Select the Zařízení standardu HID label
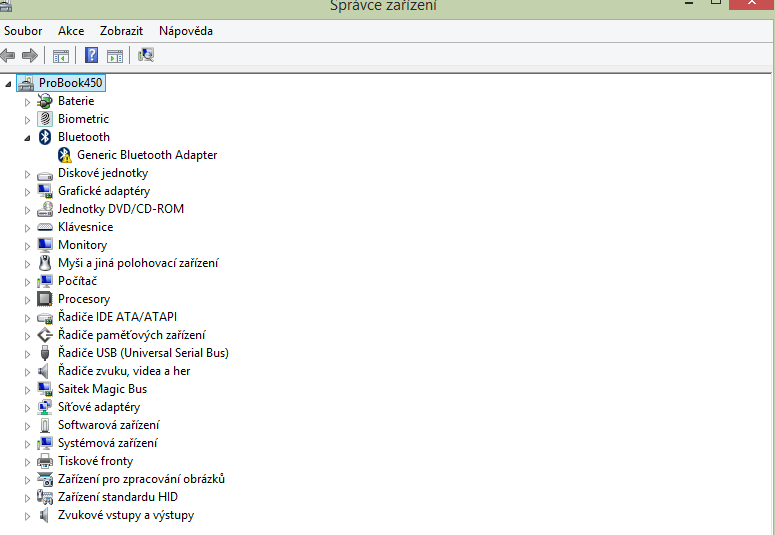 pyautogui.click(x=118, y=497)
